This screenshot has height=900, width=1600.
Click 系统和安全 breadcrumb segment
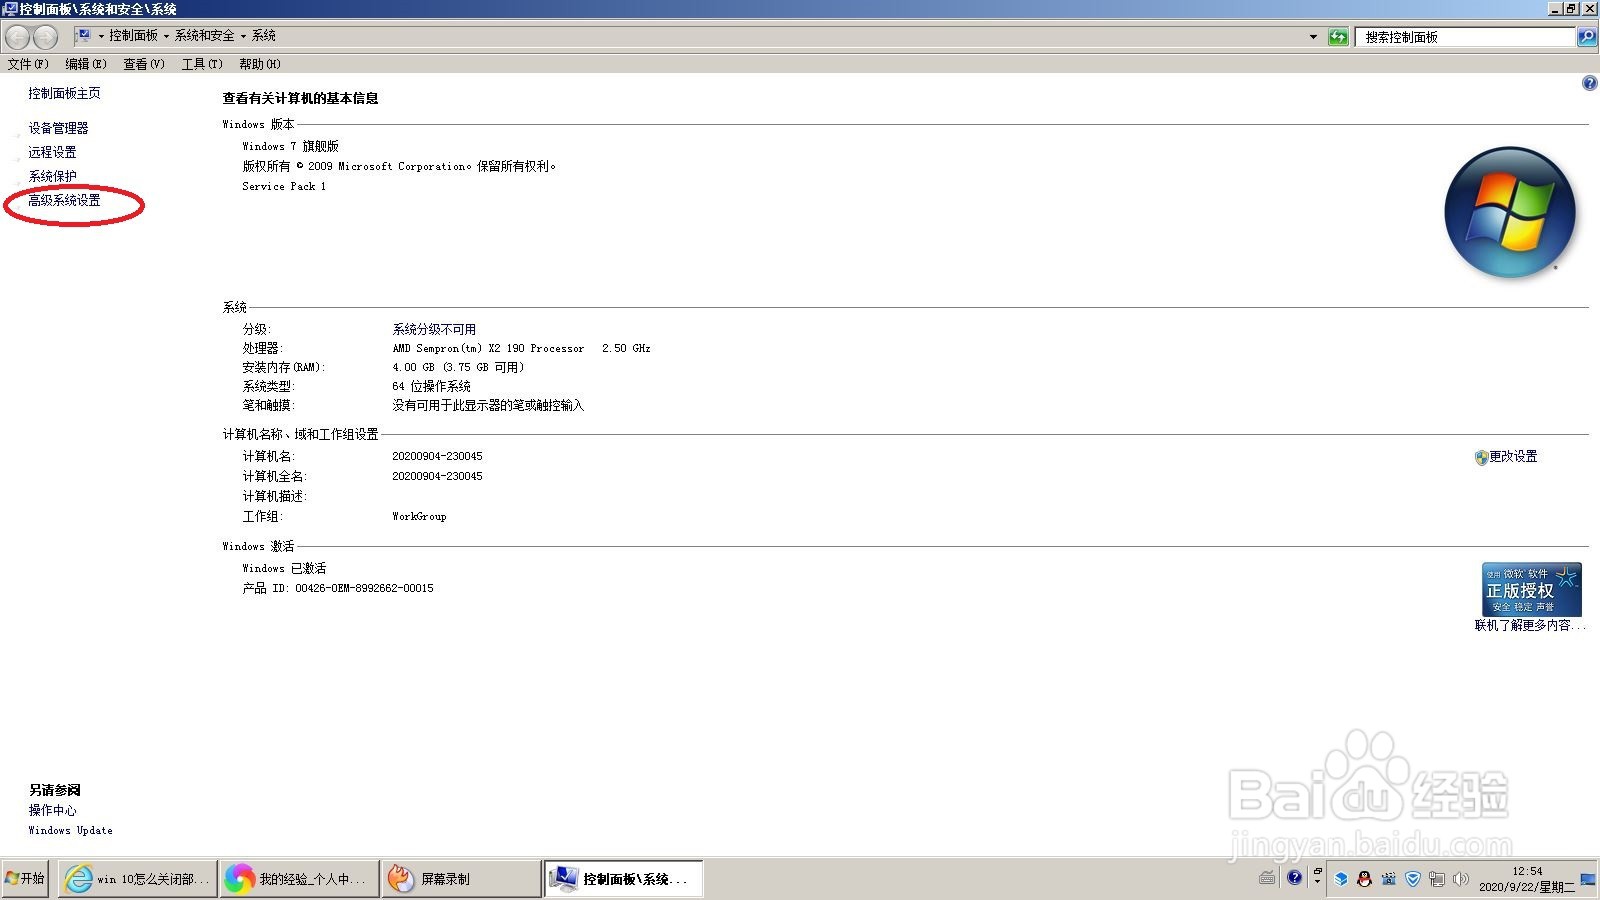[x=204, y=36]
